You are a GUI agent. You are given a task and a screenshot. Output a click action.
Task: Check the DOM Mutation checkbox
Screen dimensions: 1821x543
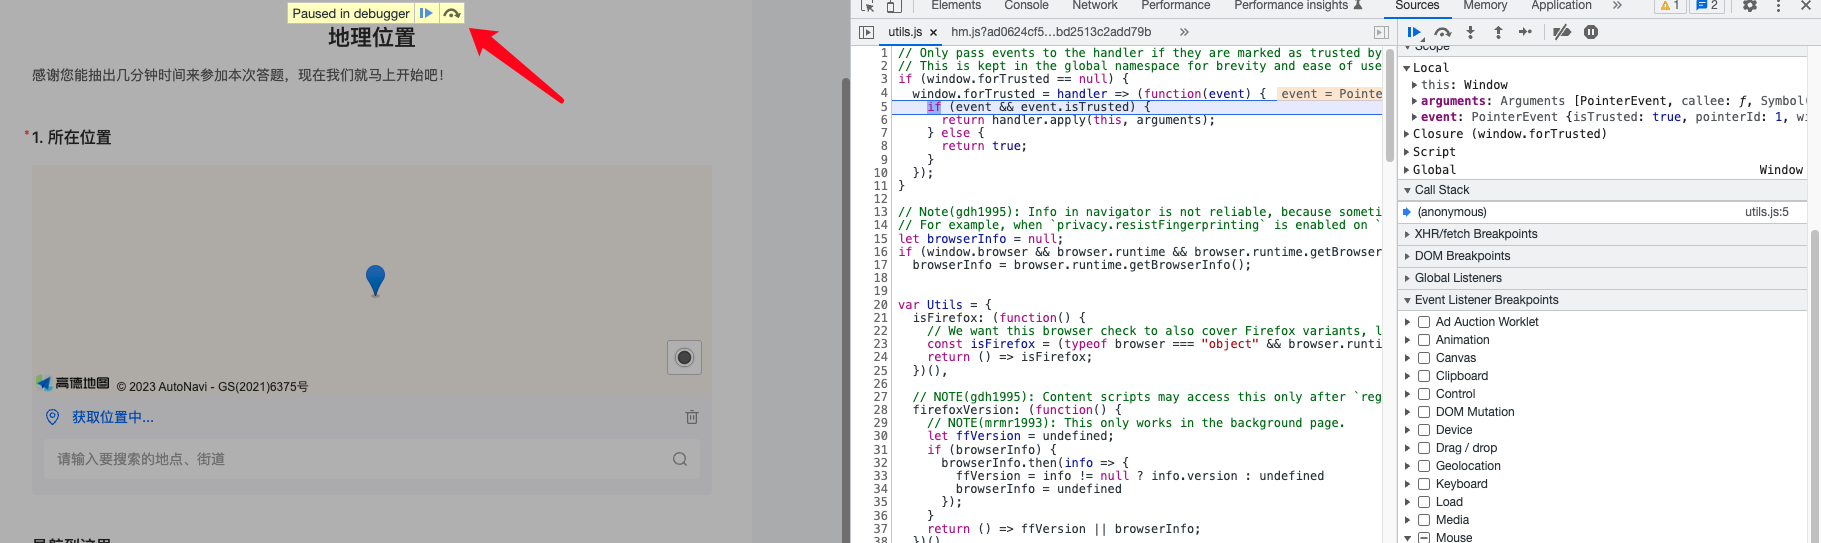coord(1424,412)
